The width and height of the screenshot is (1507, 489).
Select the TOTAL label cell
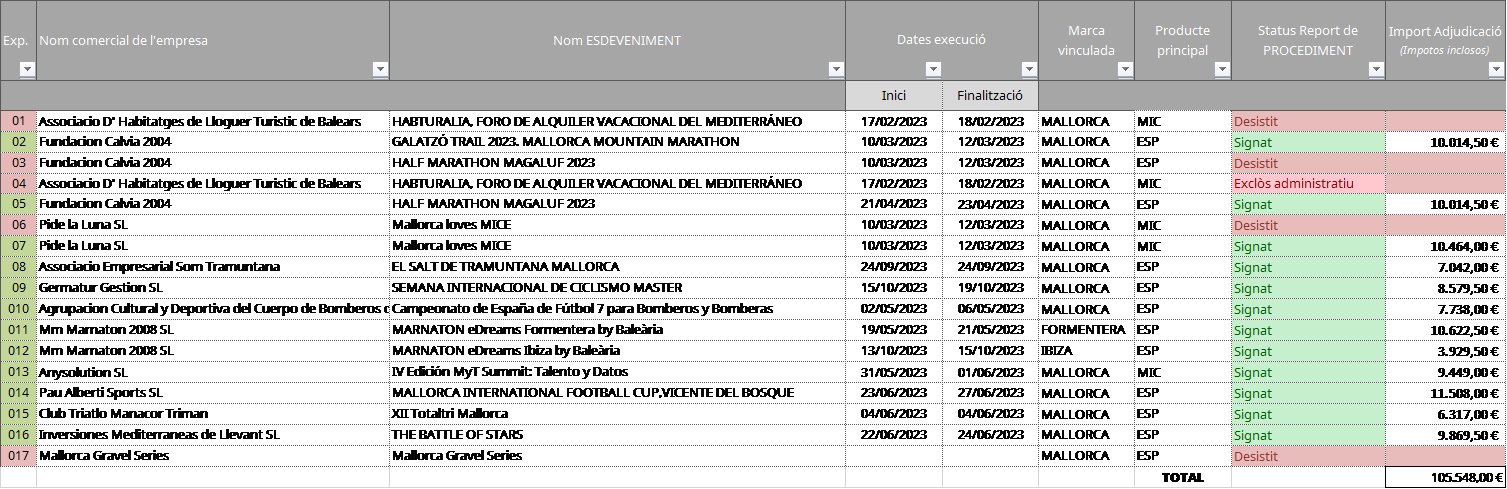[x=1183, y=477]
